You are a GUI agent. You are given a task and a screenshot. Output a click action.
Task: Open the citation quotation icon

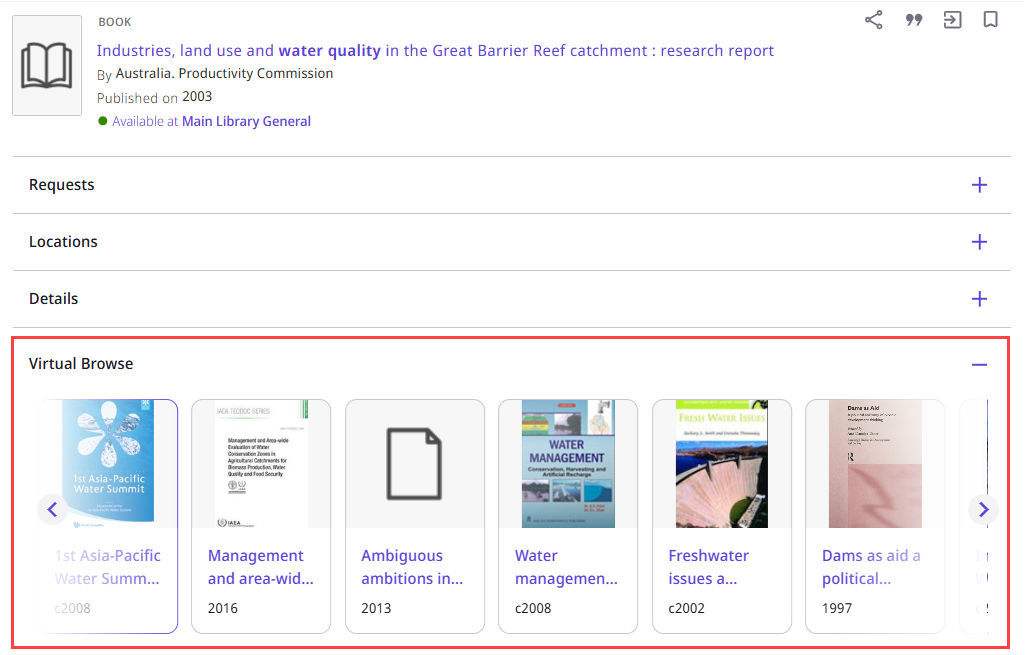coord(913,19)
